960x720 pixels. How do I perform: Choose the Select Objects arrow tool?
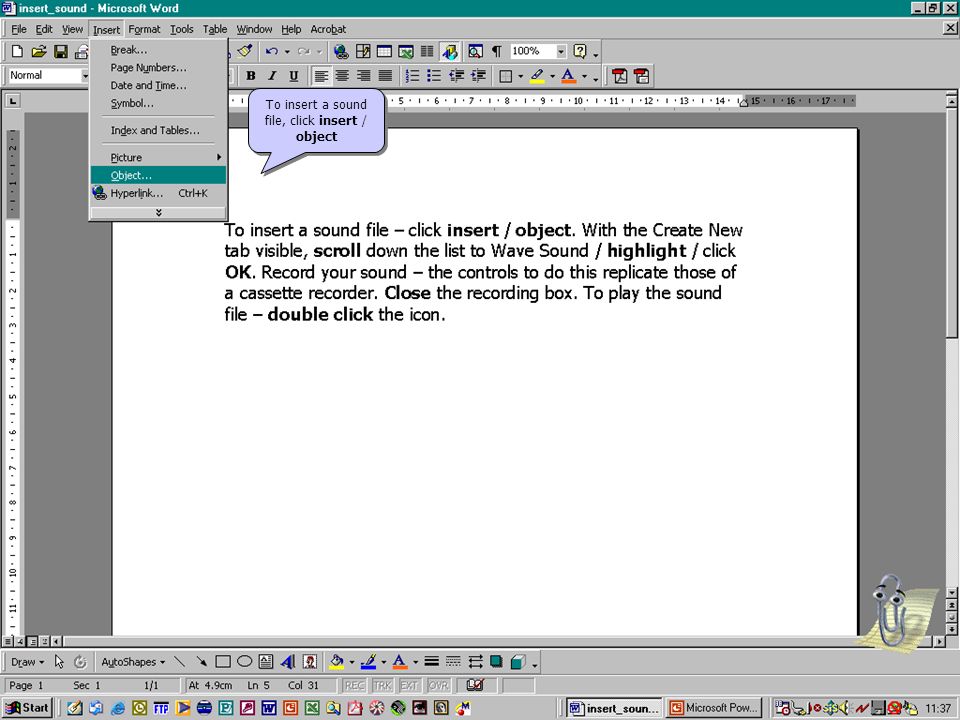(x=59, y=662)
